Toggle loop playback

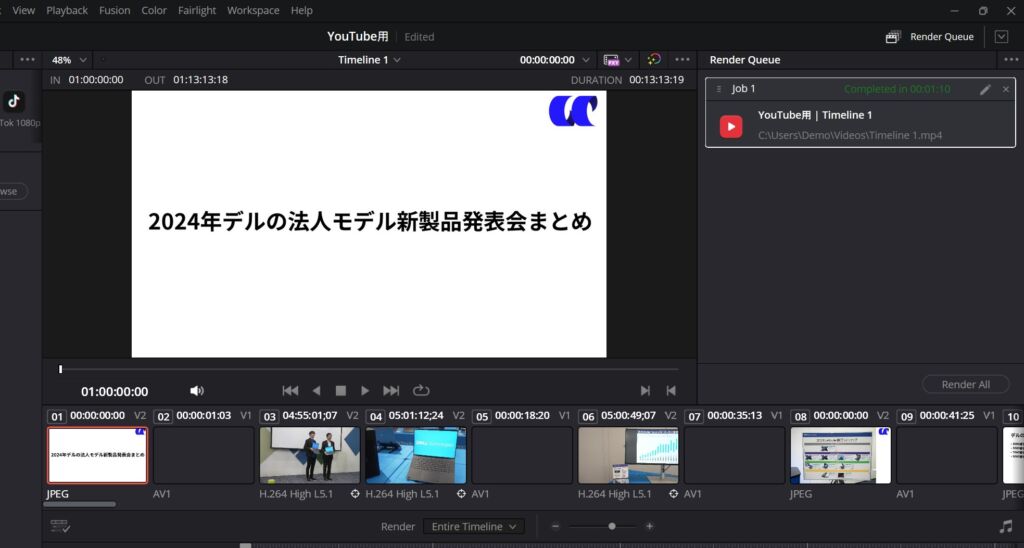click(421, 391)
